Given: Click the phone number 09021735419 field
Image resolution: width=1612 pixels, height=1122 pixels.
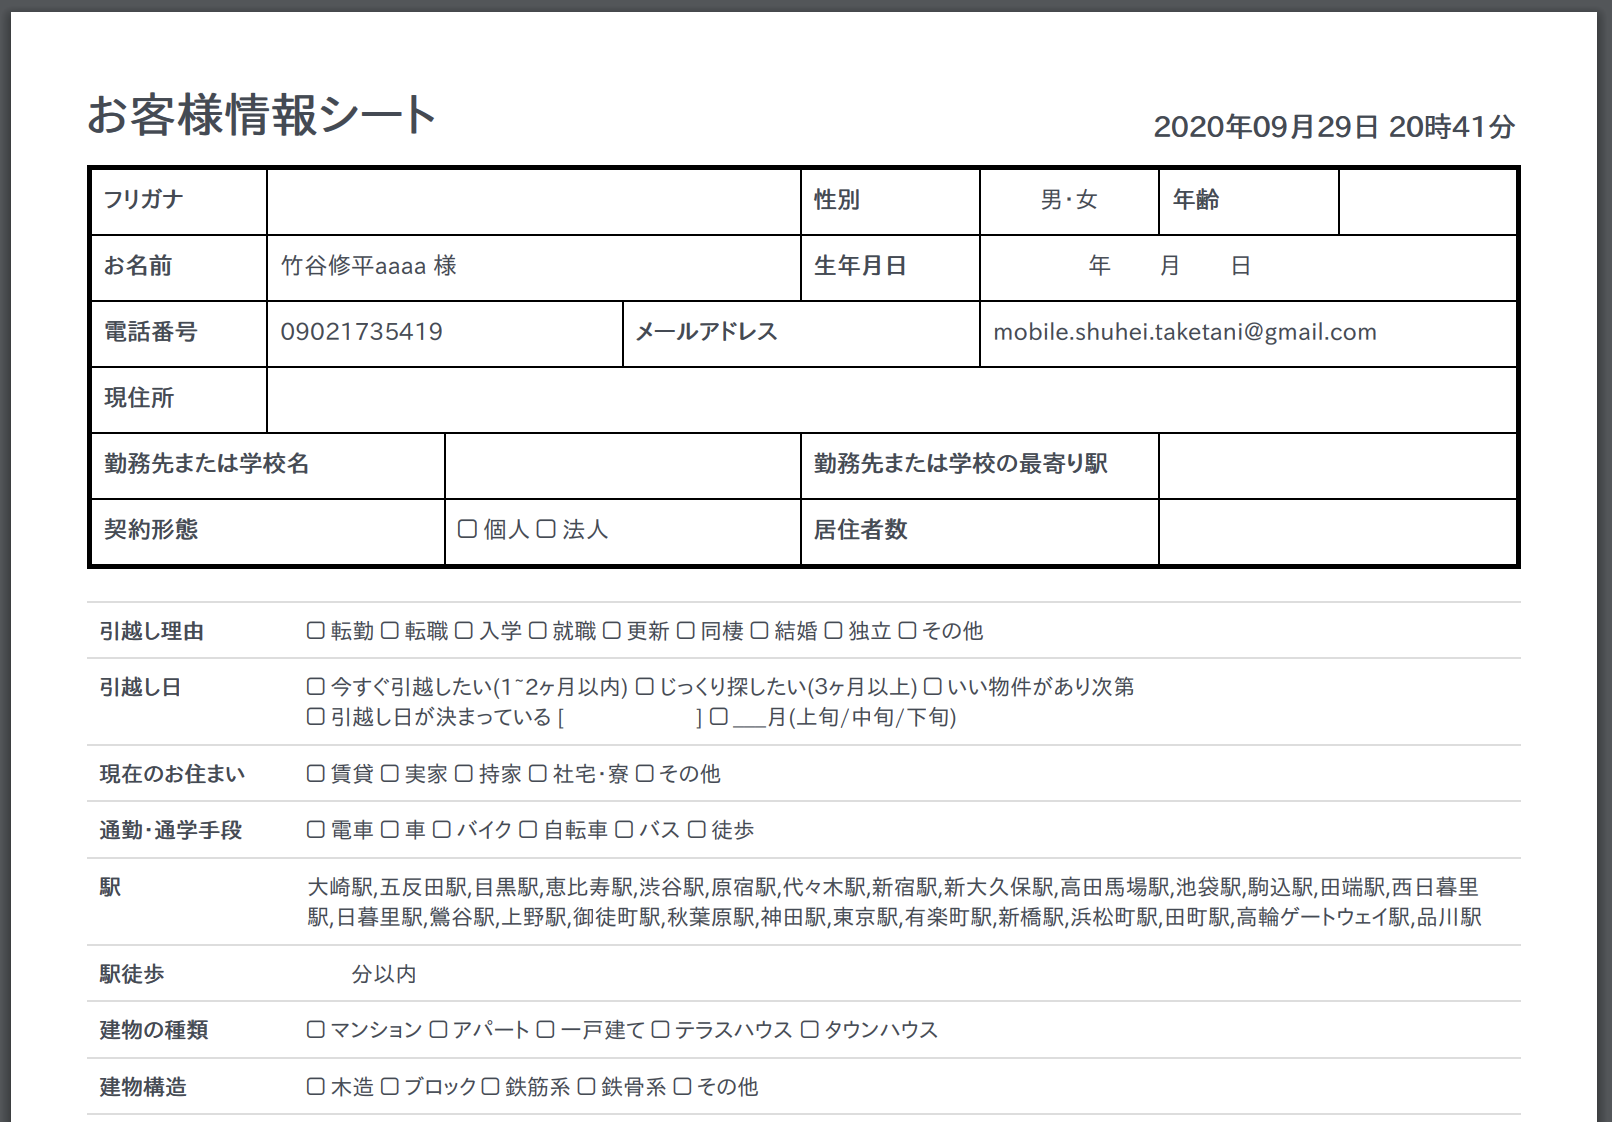Looking at the screenshot, I should (445, 333).
